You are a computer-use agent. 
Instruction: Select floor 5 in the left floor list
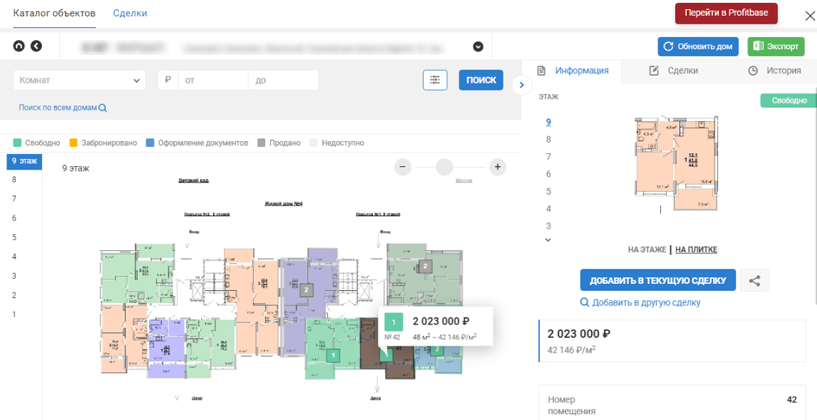coord(14,237)
